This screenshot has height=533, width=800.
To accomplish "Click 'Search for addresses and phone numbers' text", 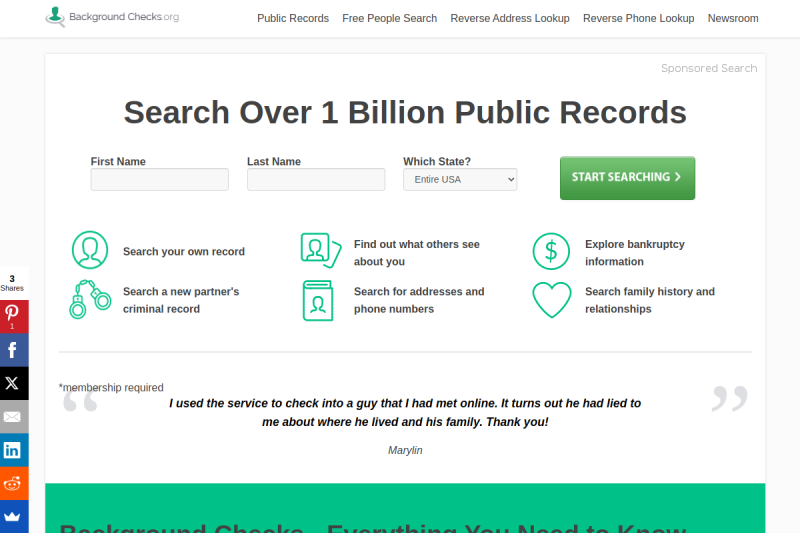I will pyautogui.click(x=419, y=300).
